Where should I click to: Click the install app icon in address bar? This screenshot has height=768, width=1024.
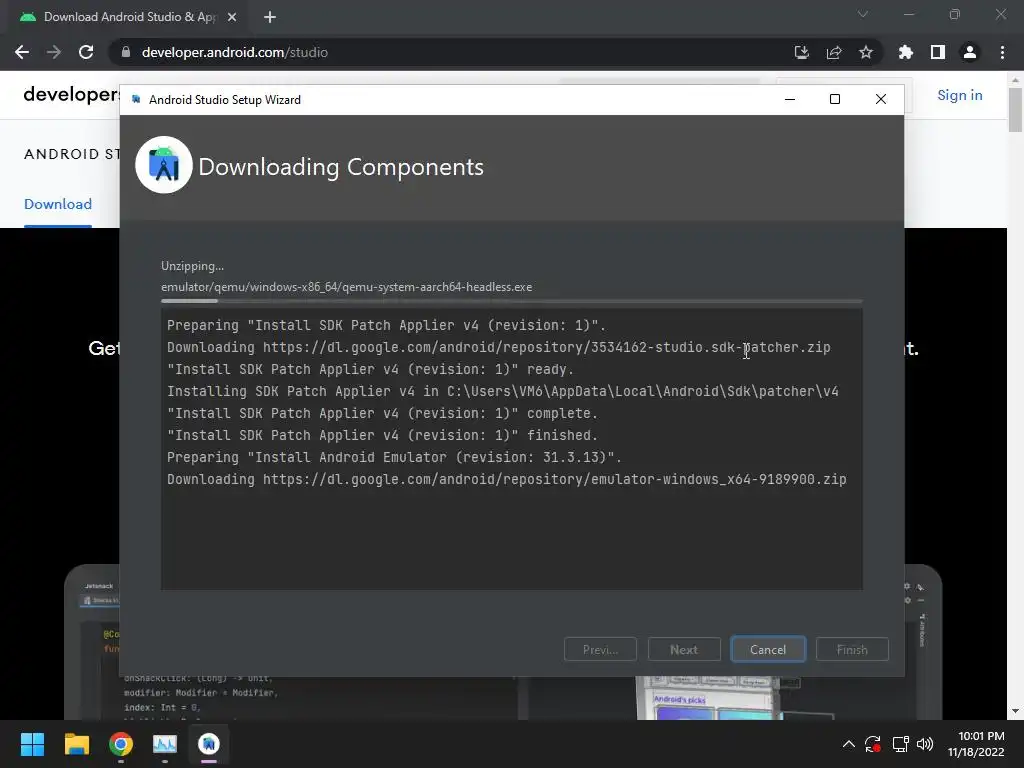pyautogui.click(x=801, y=52)
